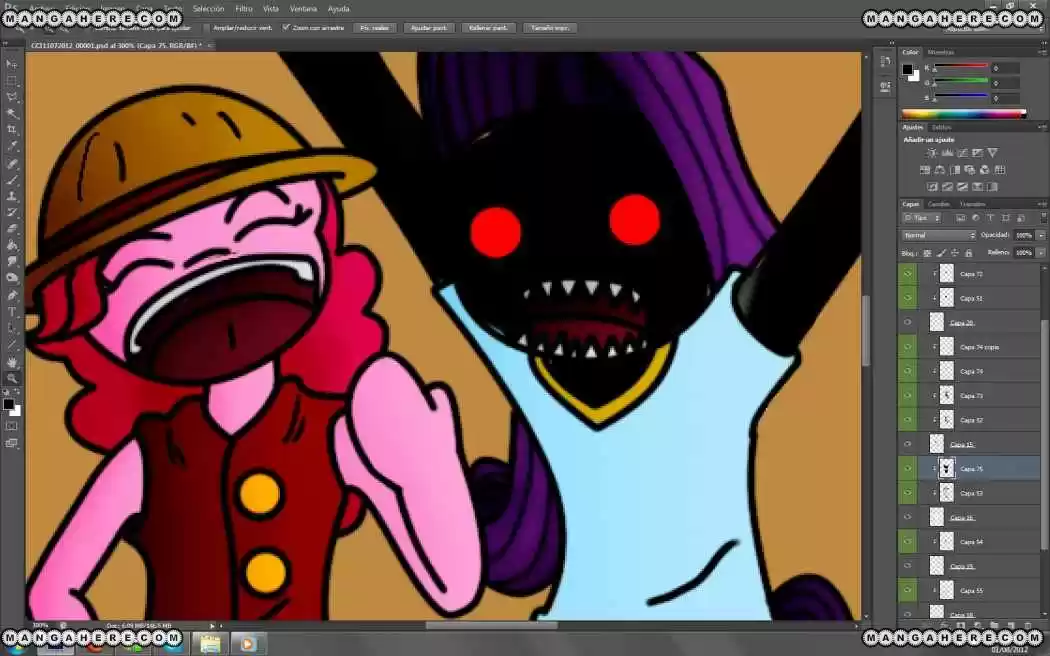Image resolution: width=1050 pixels, height=656 pixels.
Task: Click the toolbar foreground color swatch
Action: coord(9,404)
